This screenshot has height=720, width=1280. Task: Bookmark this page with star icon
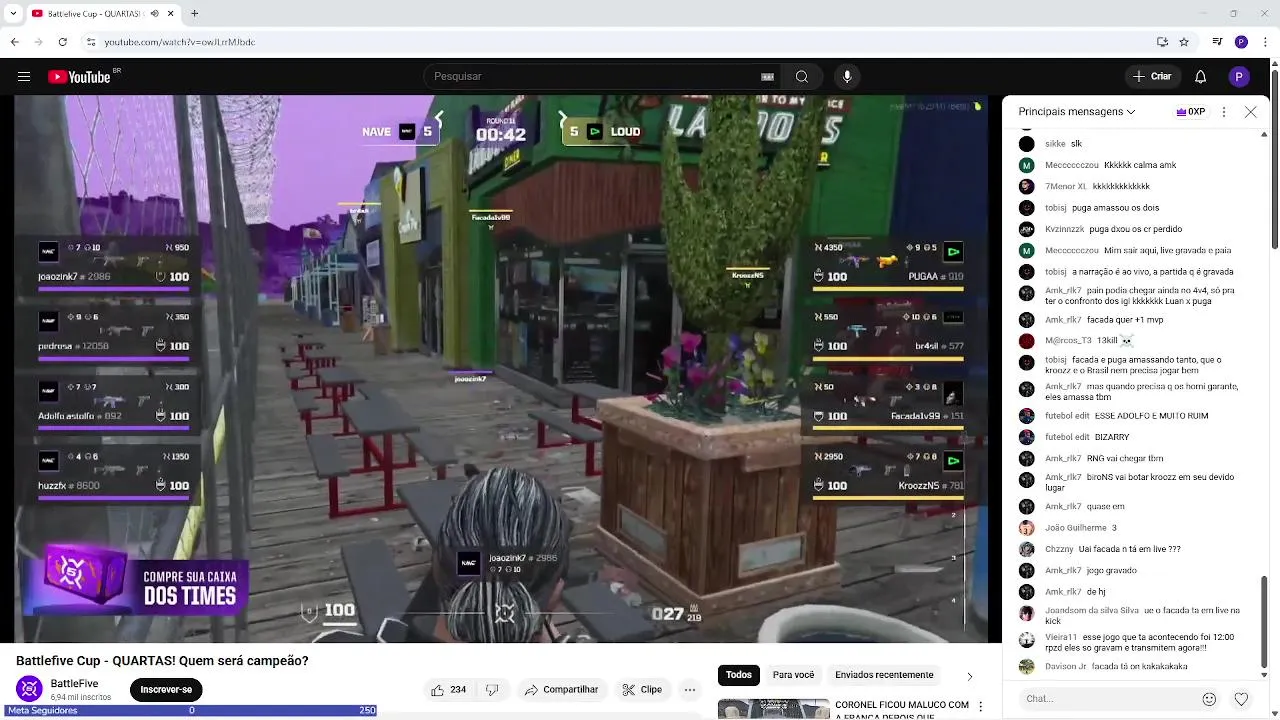(1184, 42)
